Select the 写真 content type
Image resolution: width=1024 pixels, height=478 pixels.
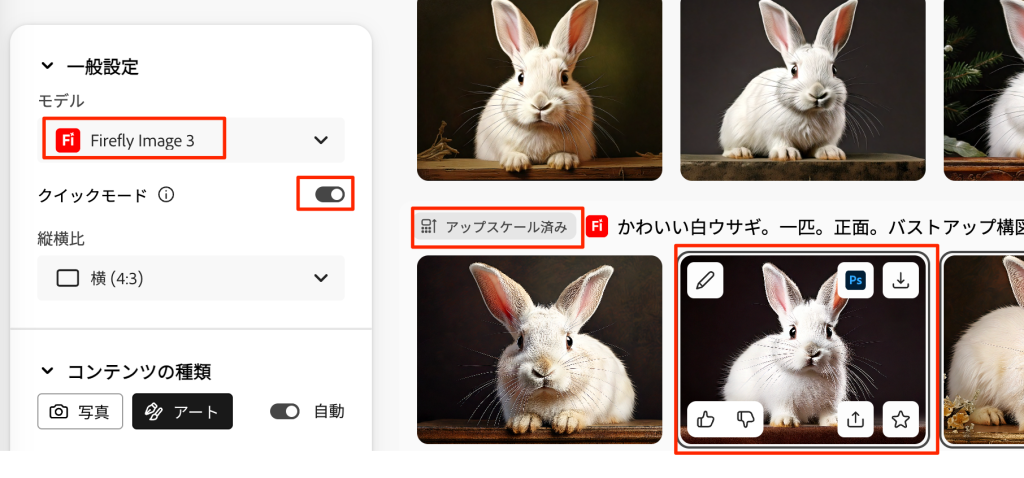click(80, 411)
